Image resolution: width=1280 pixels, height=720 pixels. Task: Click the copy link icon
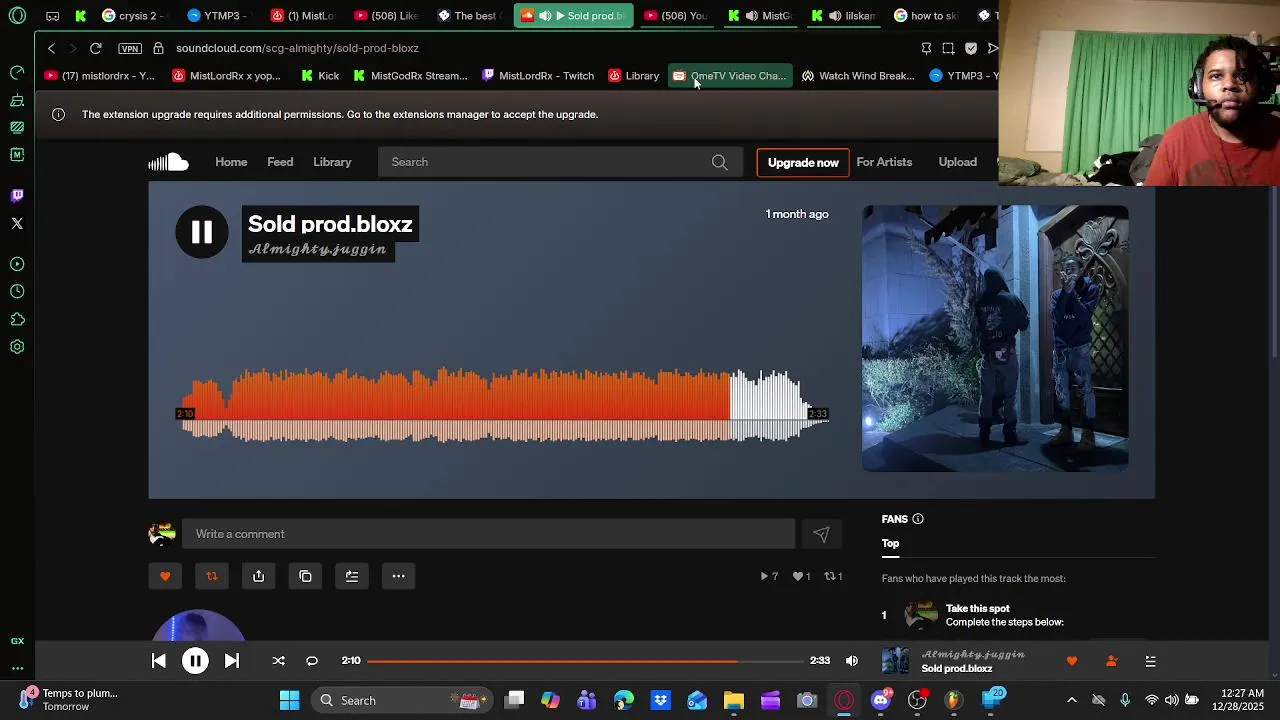[305, 576]
